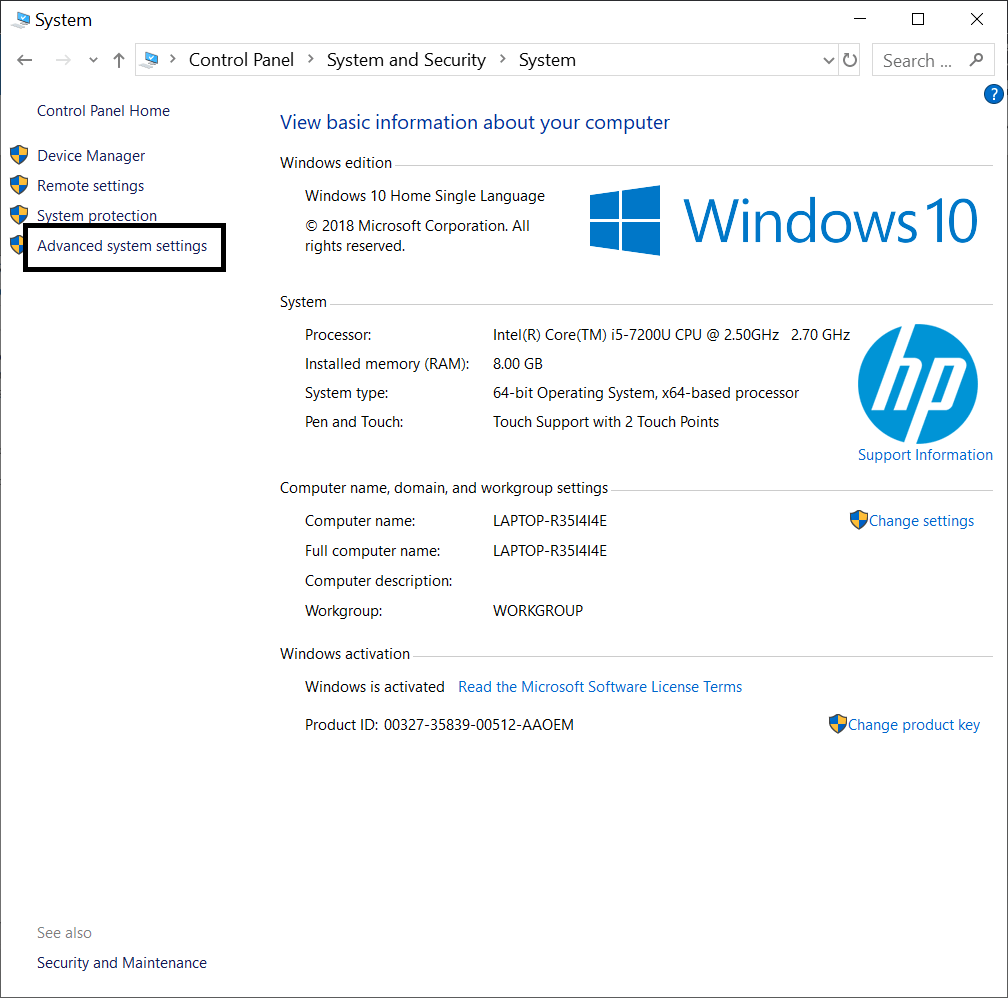1008x998 pixels.
Task: Open System protection settings
Action: point(94,215)
